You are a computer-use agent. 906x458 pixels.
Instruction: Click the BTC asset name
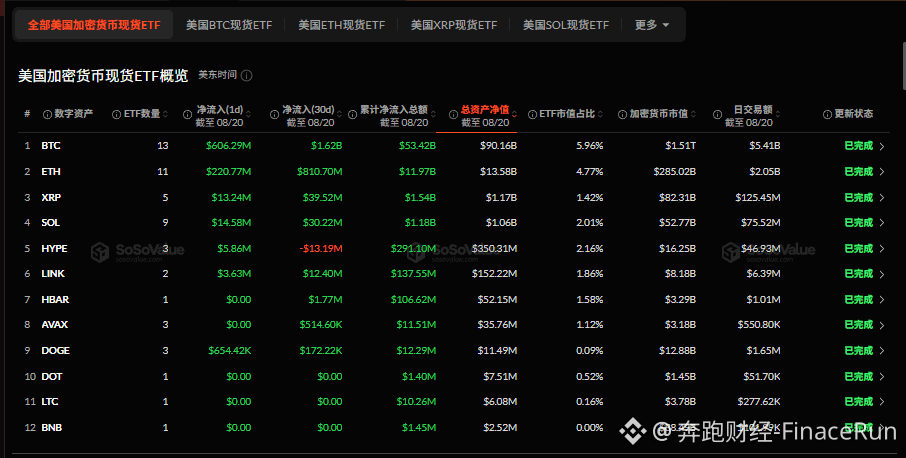pos(51,146)
